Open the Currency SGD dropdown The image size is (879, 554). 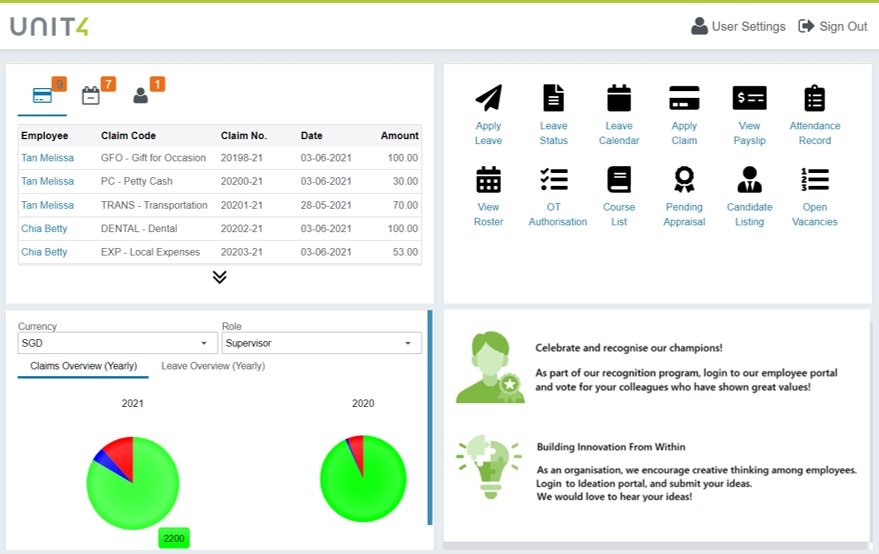pyautogui.click(x=117, y=343)
